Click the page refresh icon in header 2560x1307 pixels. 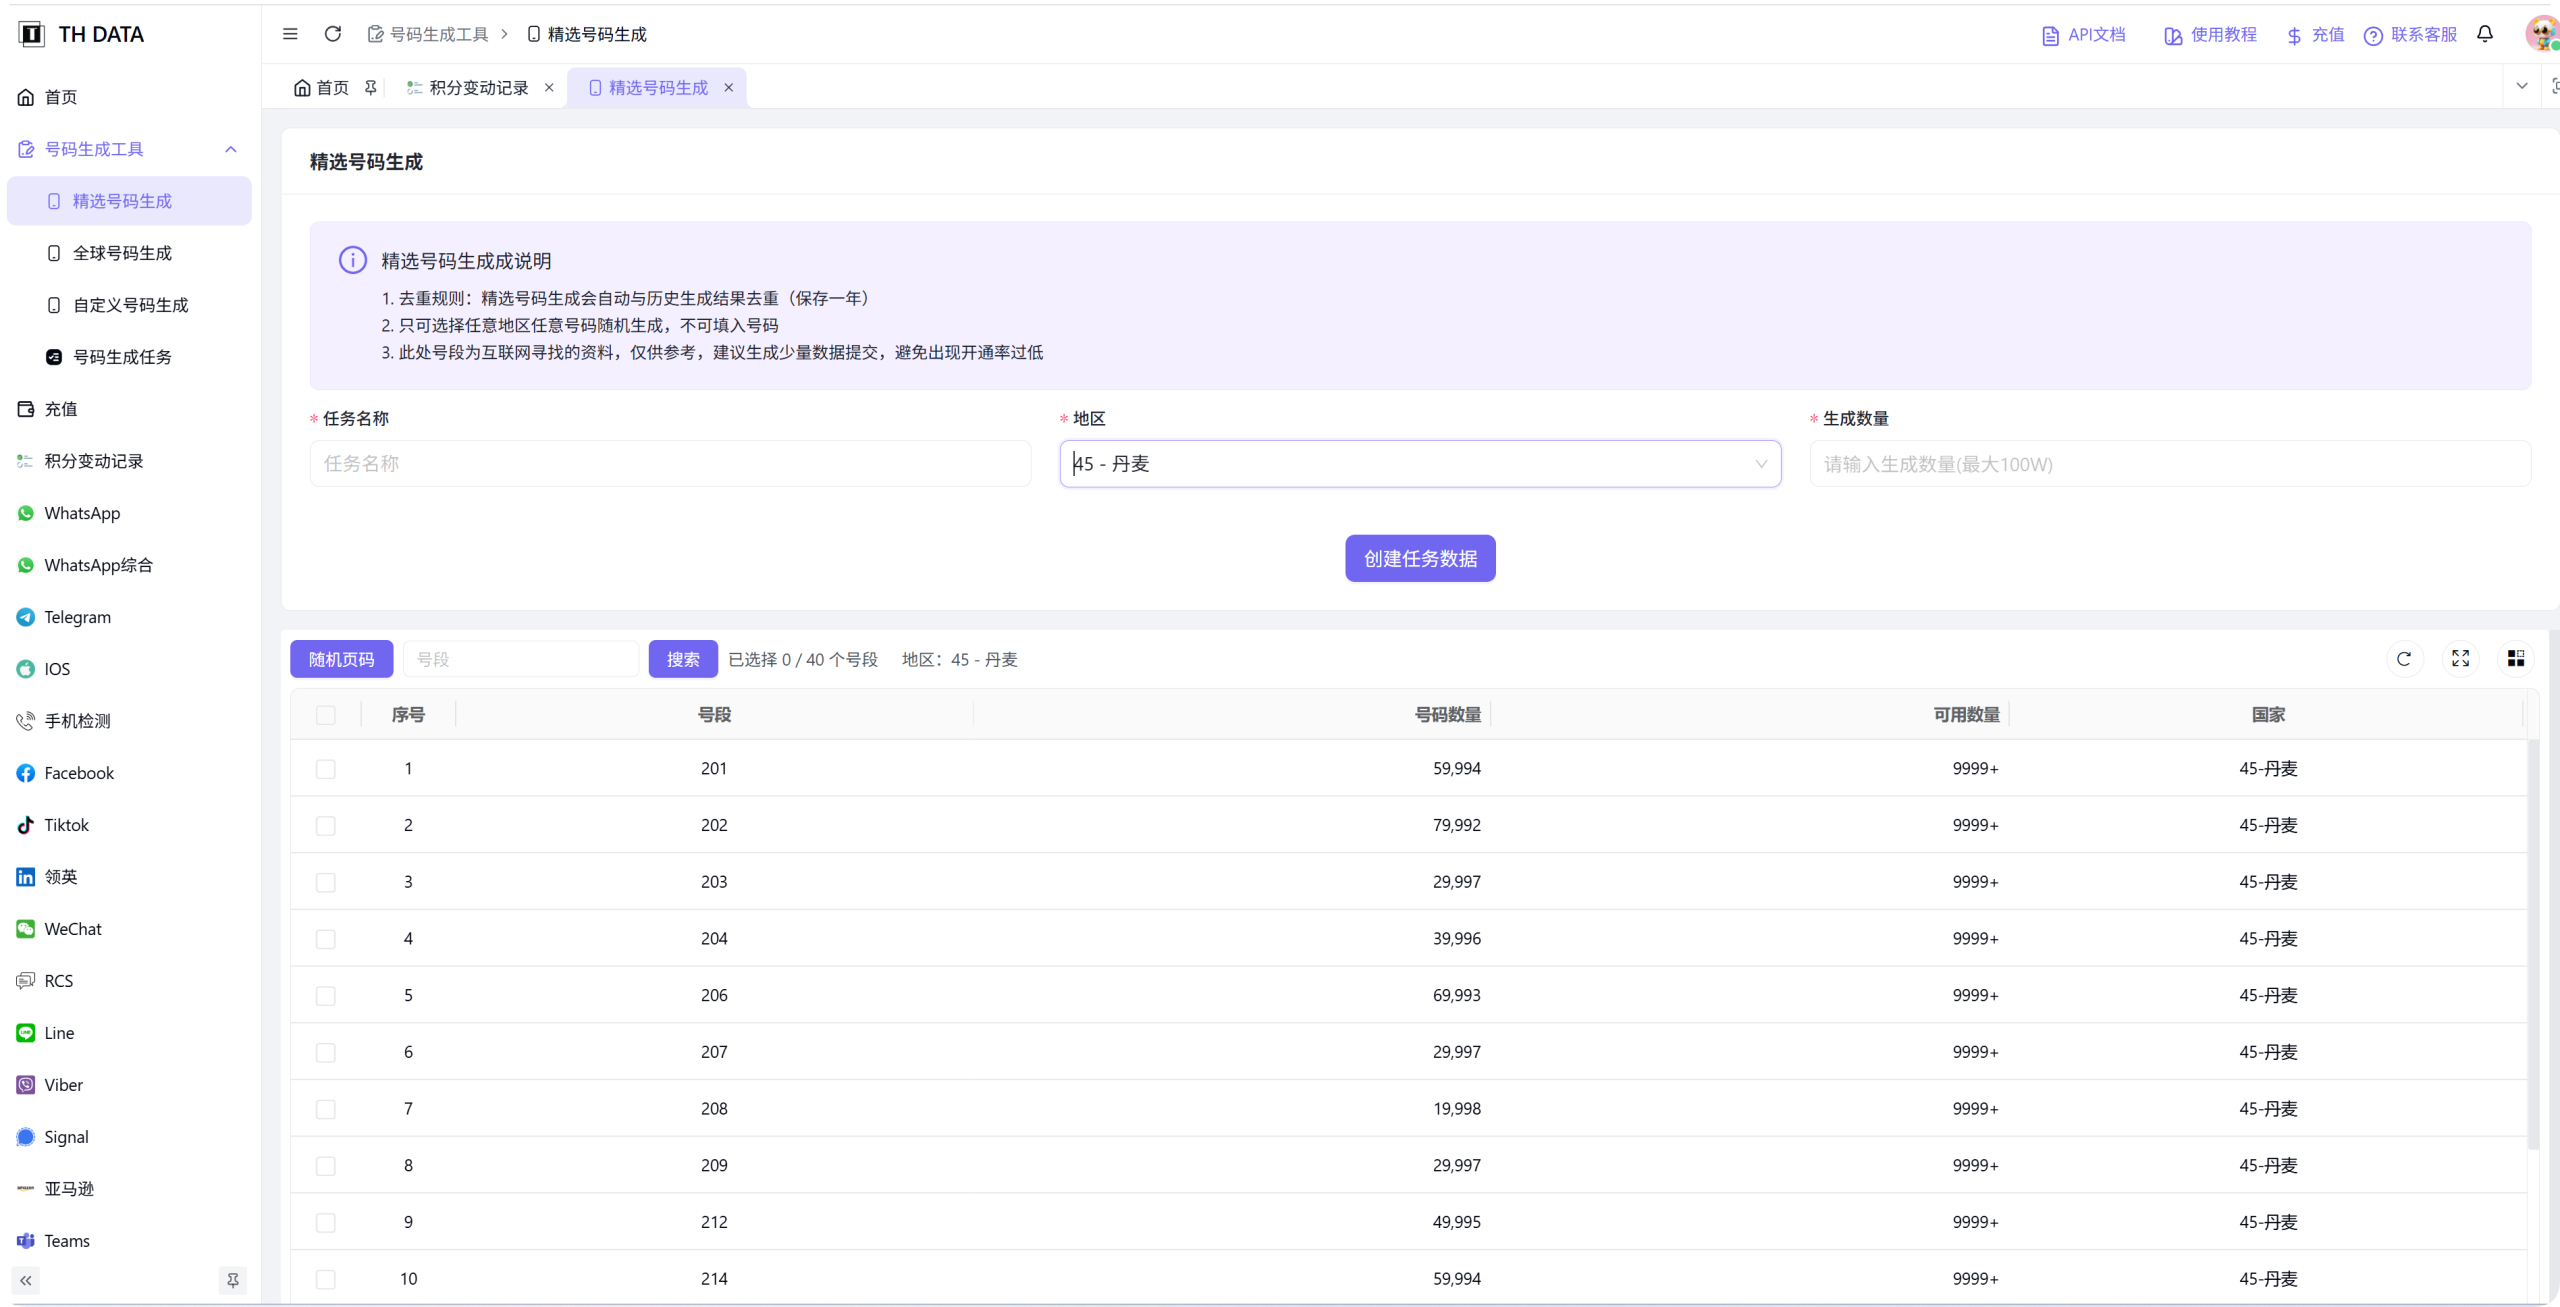point(333,34)
